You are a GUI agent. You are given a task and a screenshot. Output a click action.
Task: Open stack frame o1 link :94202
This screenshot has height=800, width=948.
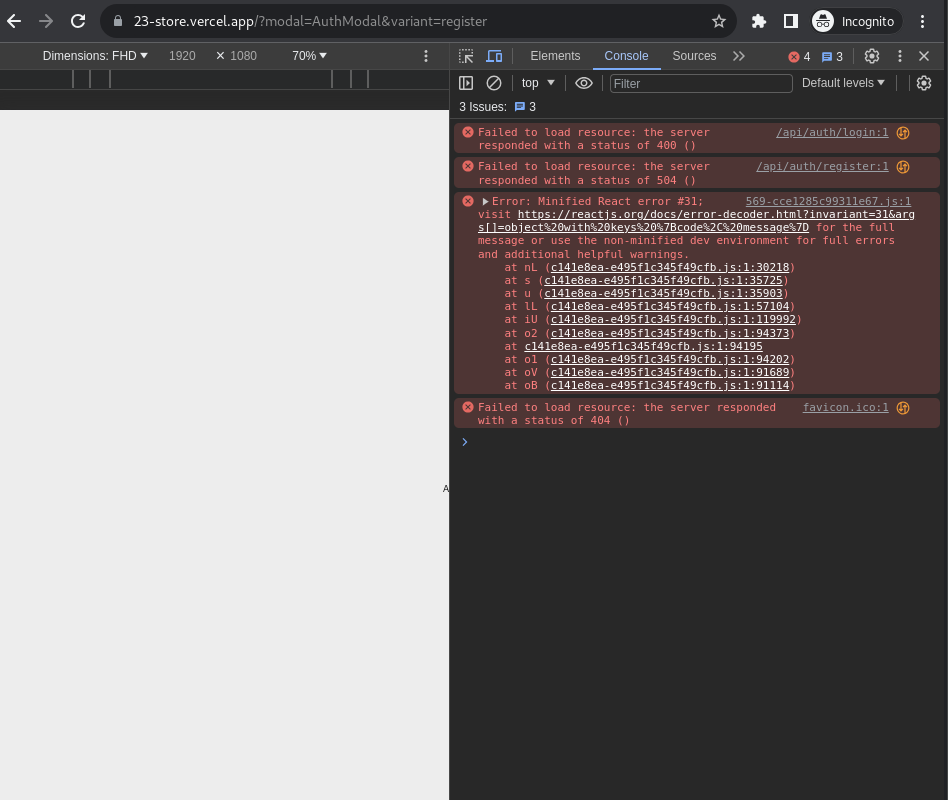point(670,359)
